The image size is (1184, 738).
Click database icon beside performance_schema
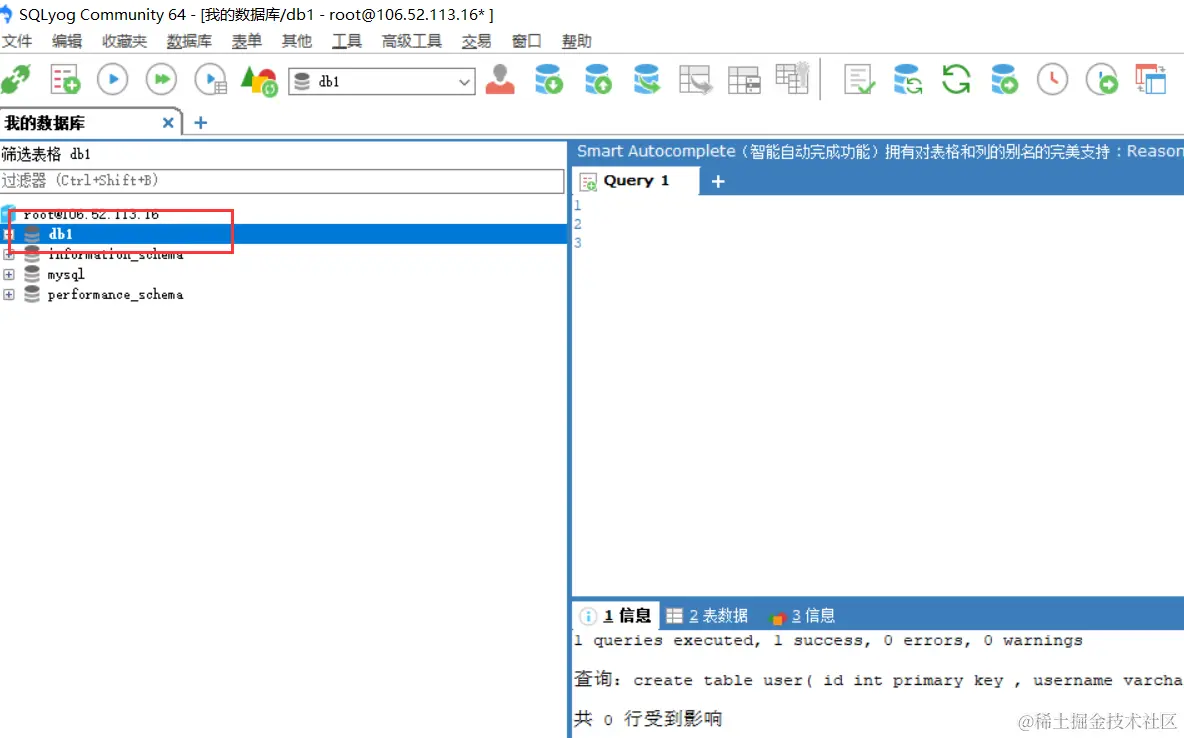click(x=32, y=295)
